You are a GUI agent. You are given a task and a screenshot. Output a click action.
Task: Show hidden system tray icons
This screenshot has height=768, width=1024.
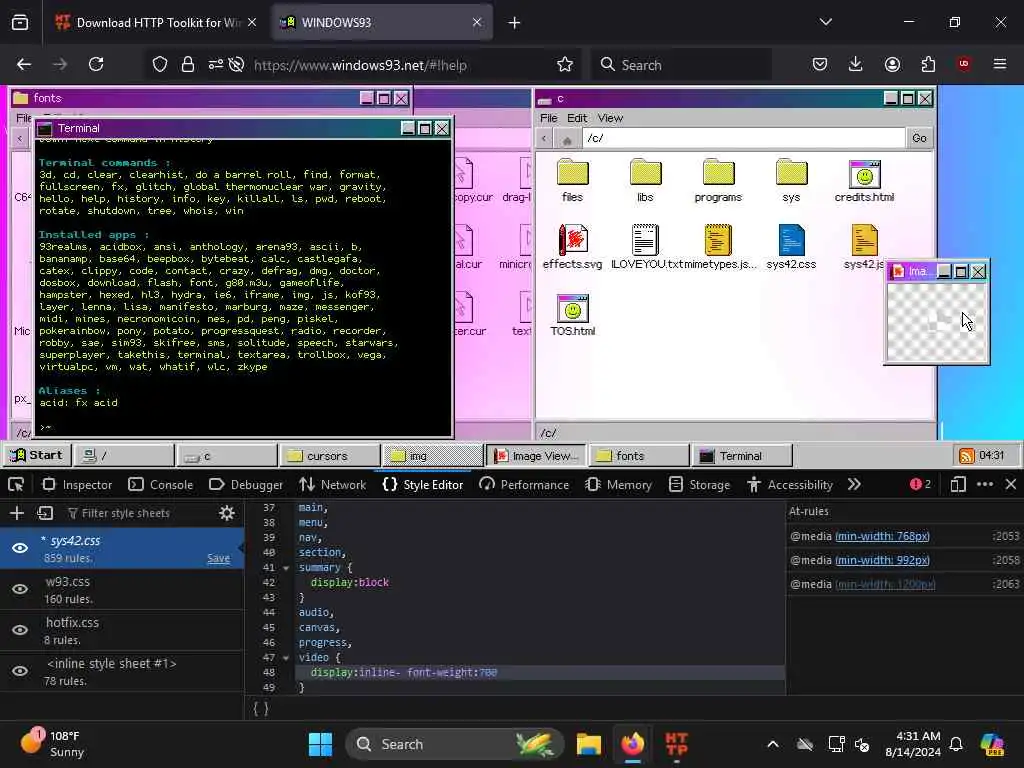773,744
